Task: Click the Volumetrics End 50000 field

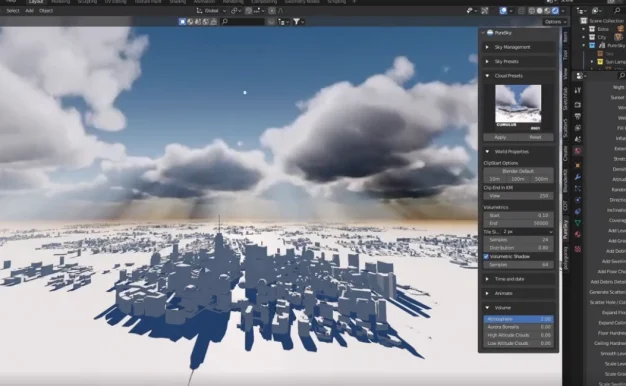Action: coord(518,224)
